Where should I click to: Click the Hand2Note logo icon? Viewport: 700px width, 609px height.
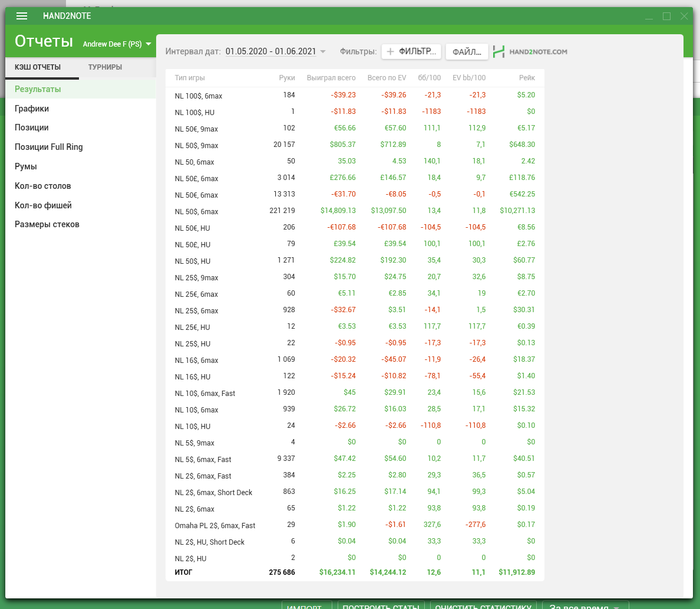[x=499, y=51]
